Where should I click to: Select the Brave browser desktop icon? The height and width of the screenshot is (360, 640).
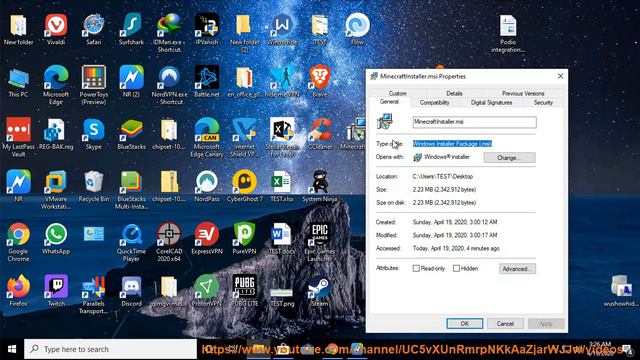tap(320, 82)
